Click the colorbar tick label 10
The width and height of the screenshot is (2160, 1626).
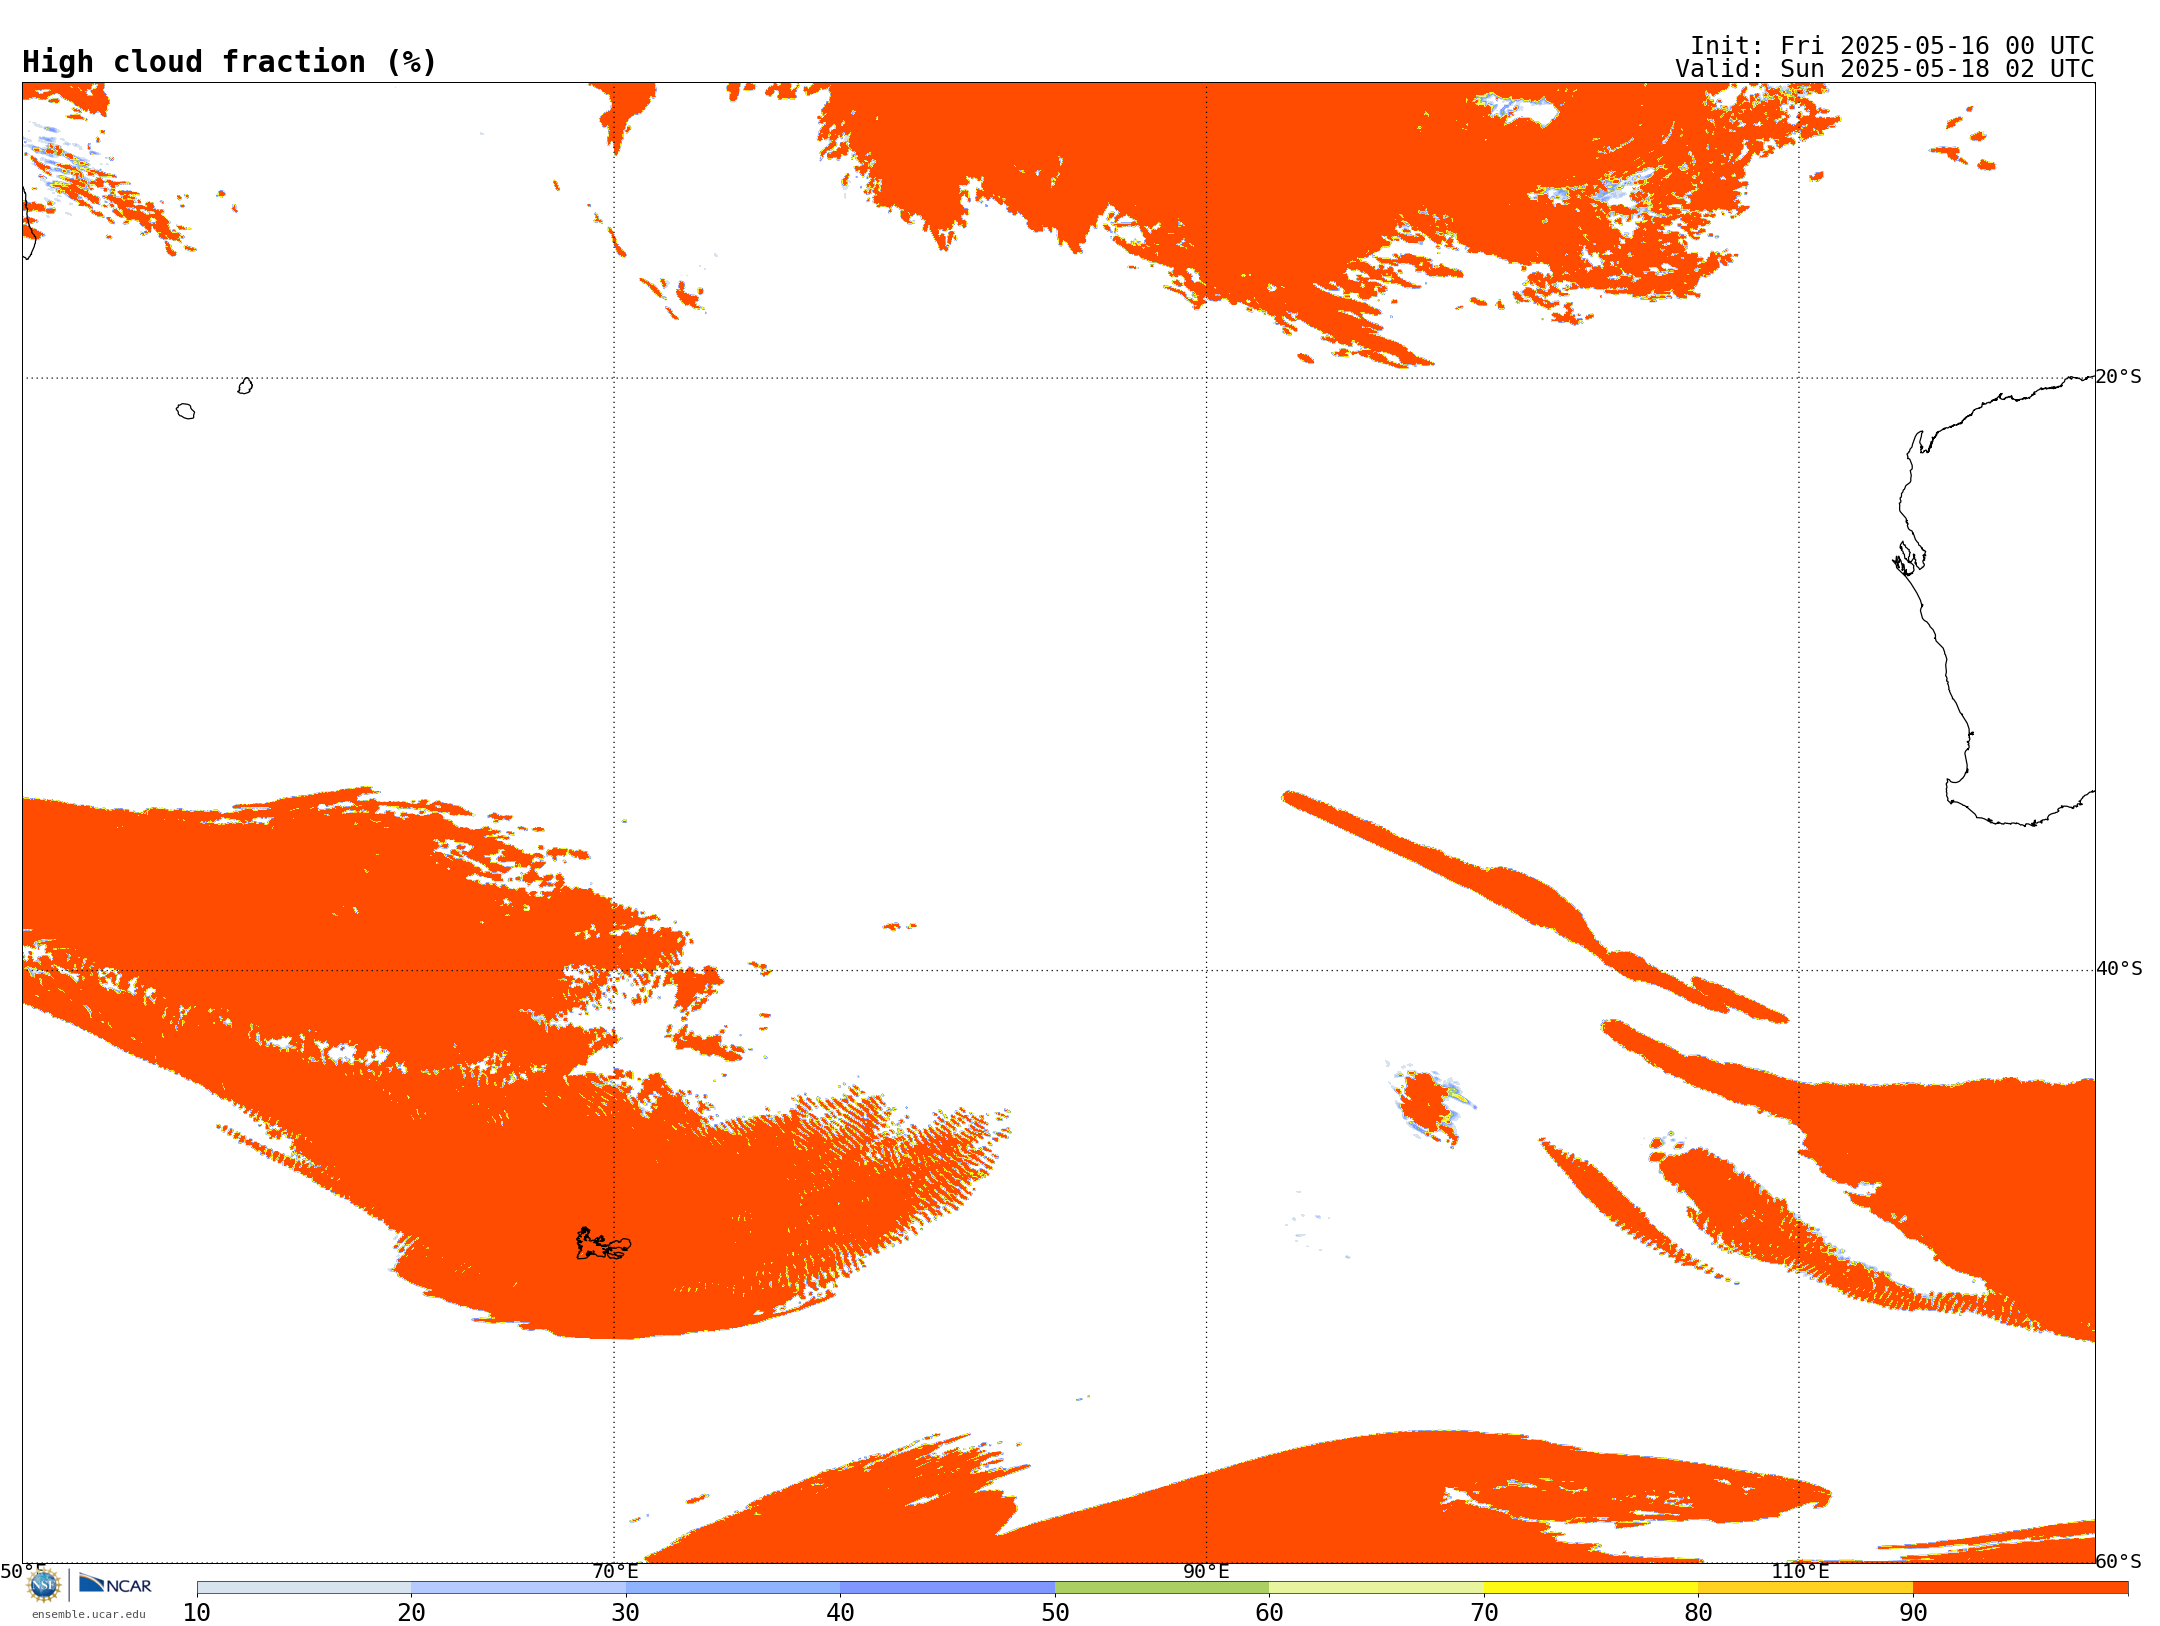pyautogui.click(x=197, y=1613)
